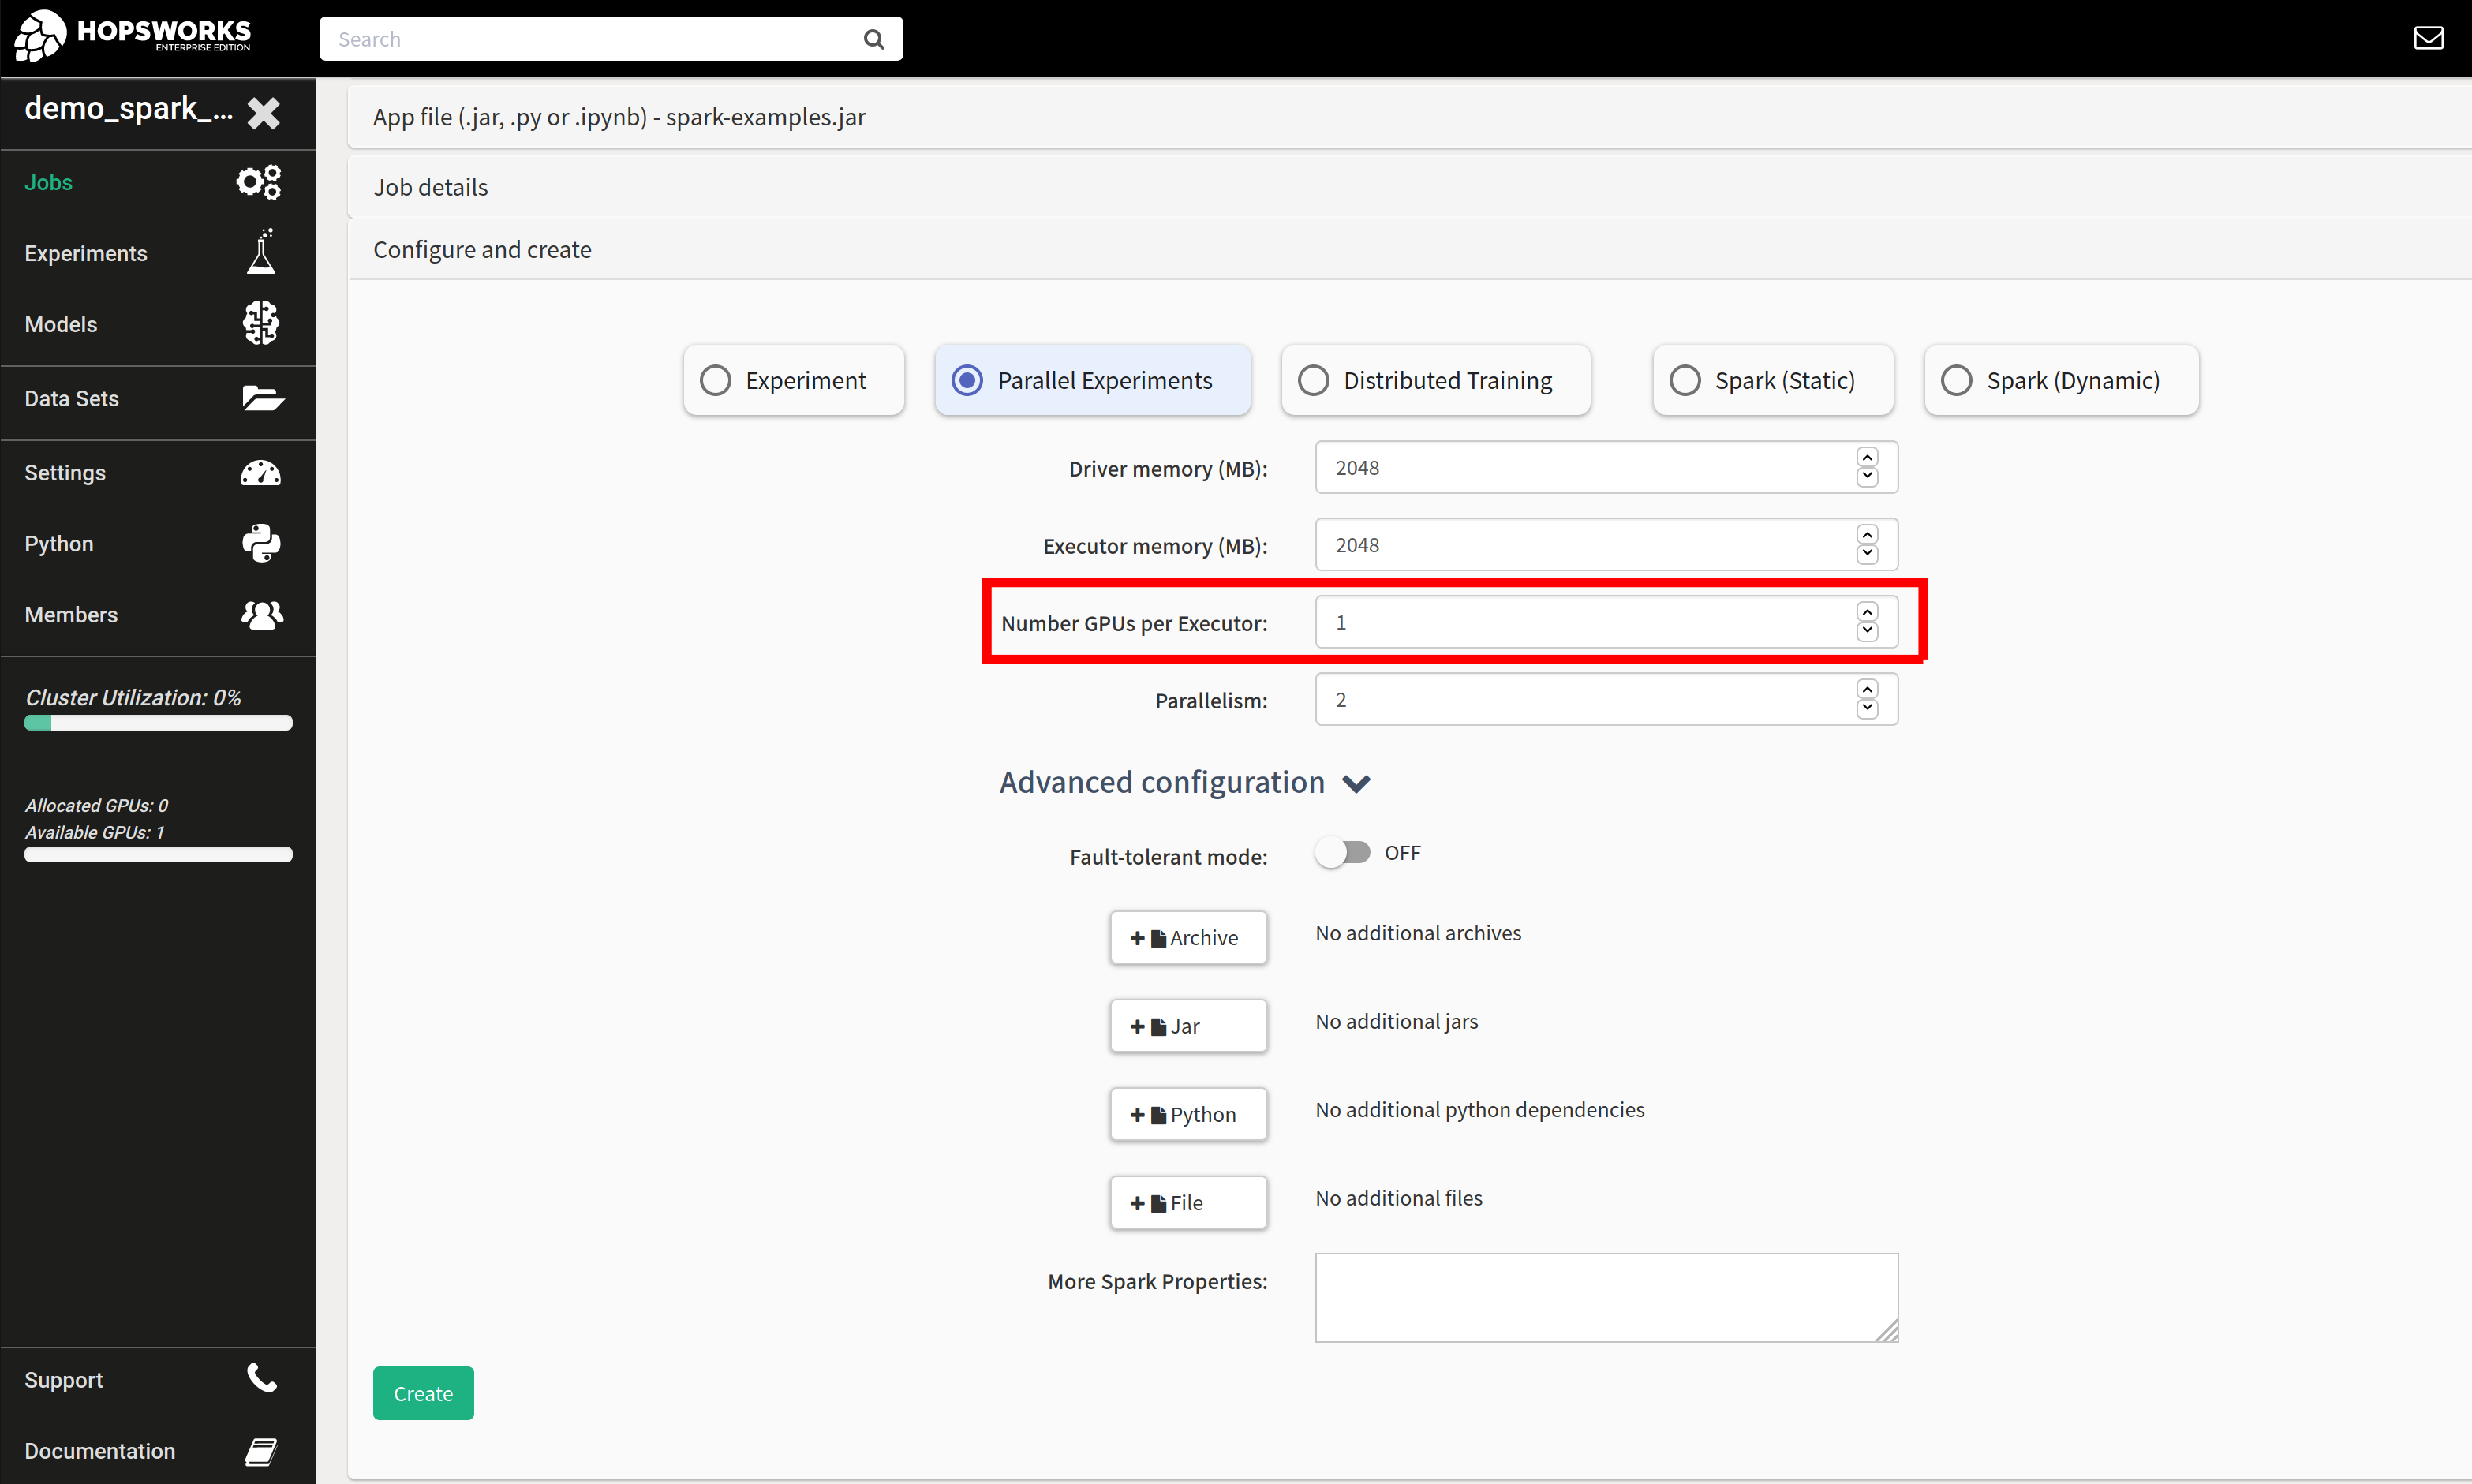Open the Python sidebar icon
This screenshot has height=1484, width=2472.
coord(260,543)
